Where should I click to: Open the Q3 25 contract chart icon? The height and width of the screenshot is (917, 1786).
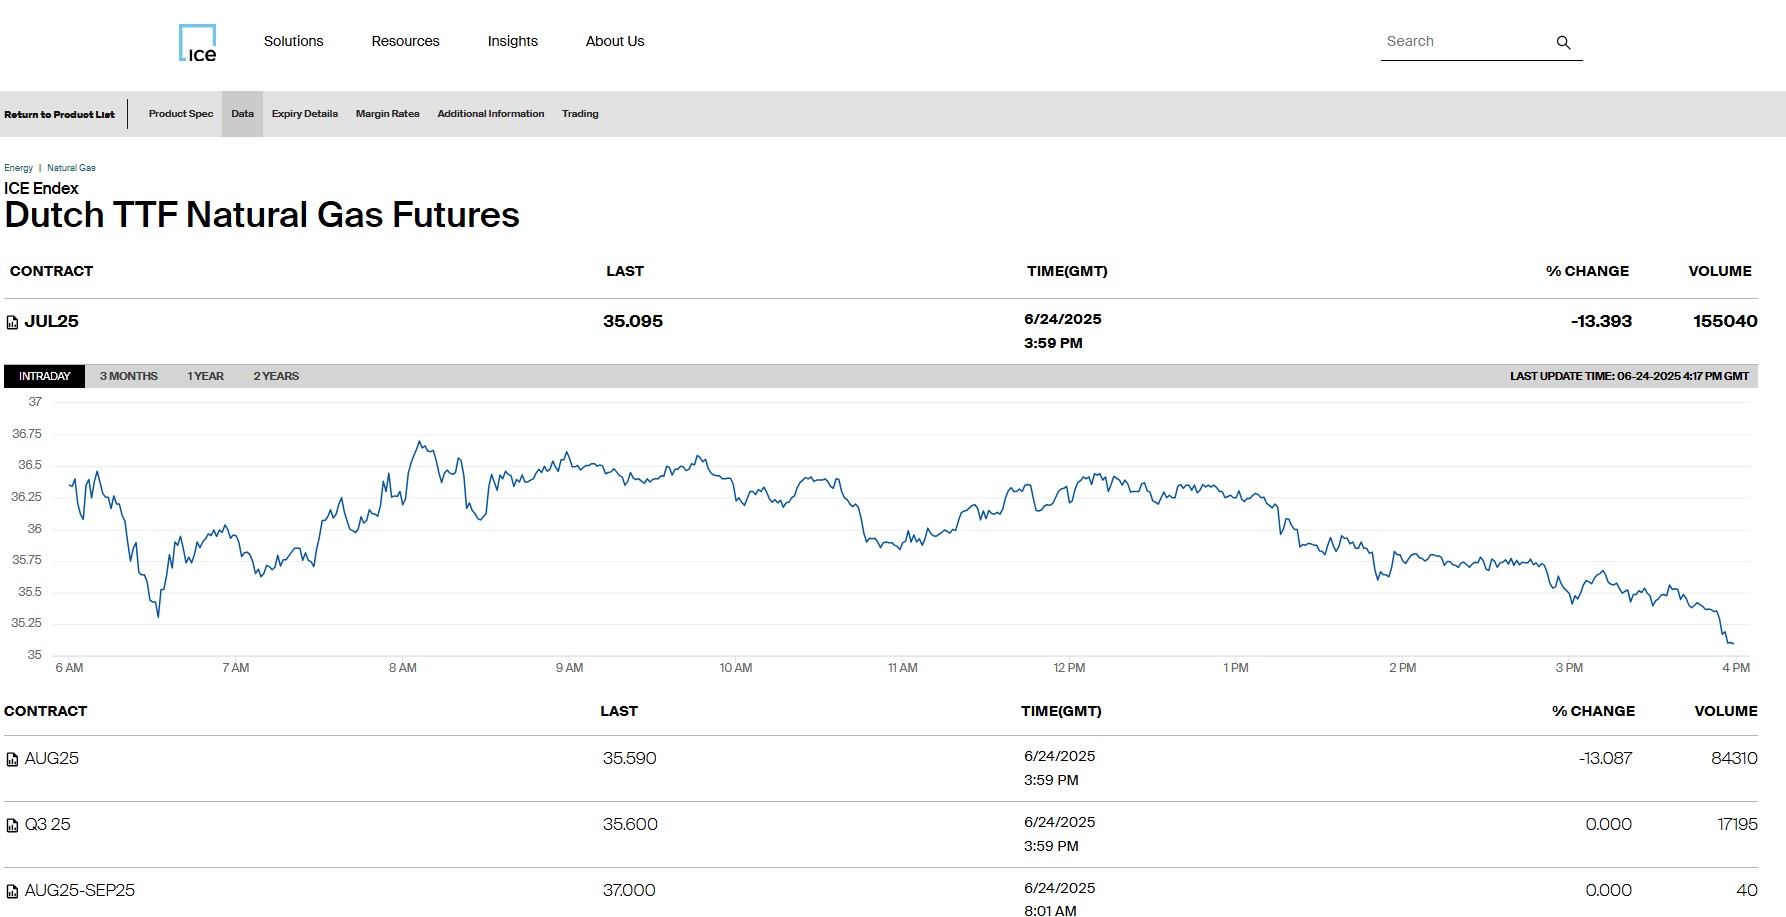(12, 825)
